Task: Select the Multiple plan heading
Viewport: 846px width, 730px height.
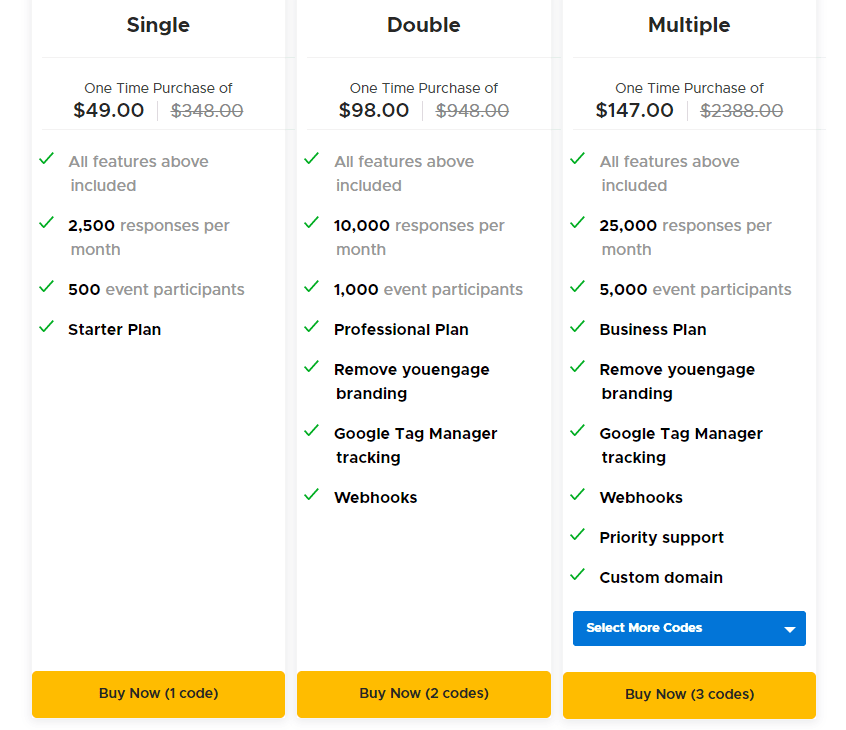Action: click(689, 25)
